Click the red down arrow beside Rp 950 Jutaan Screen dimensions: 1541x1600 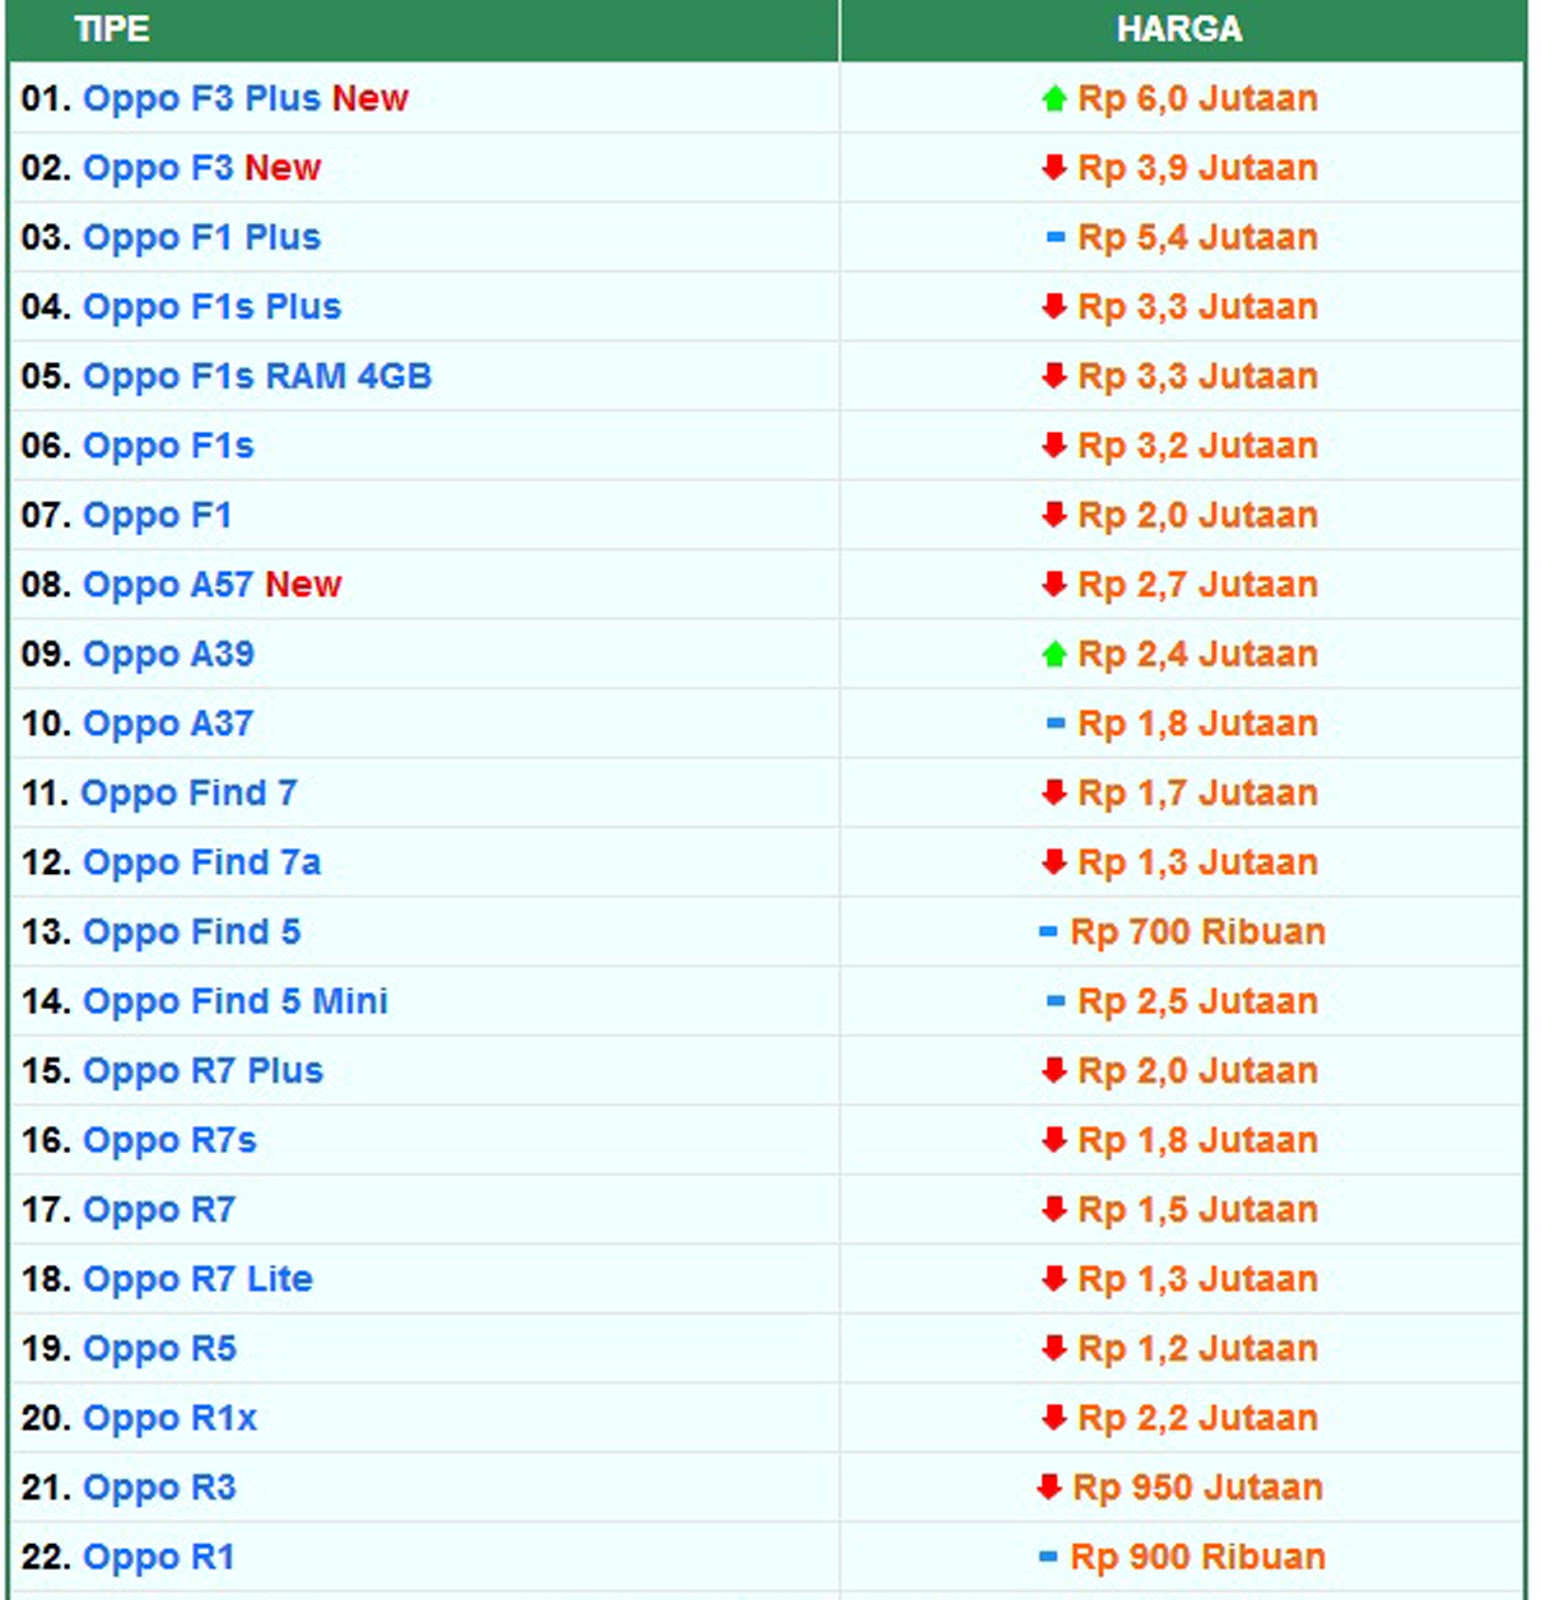tap(1049, 1488)
